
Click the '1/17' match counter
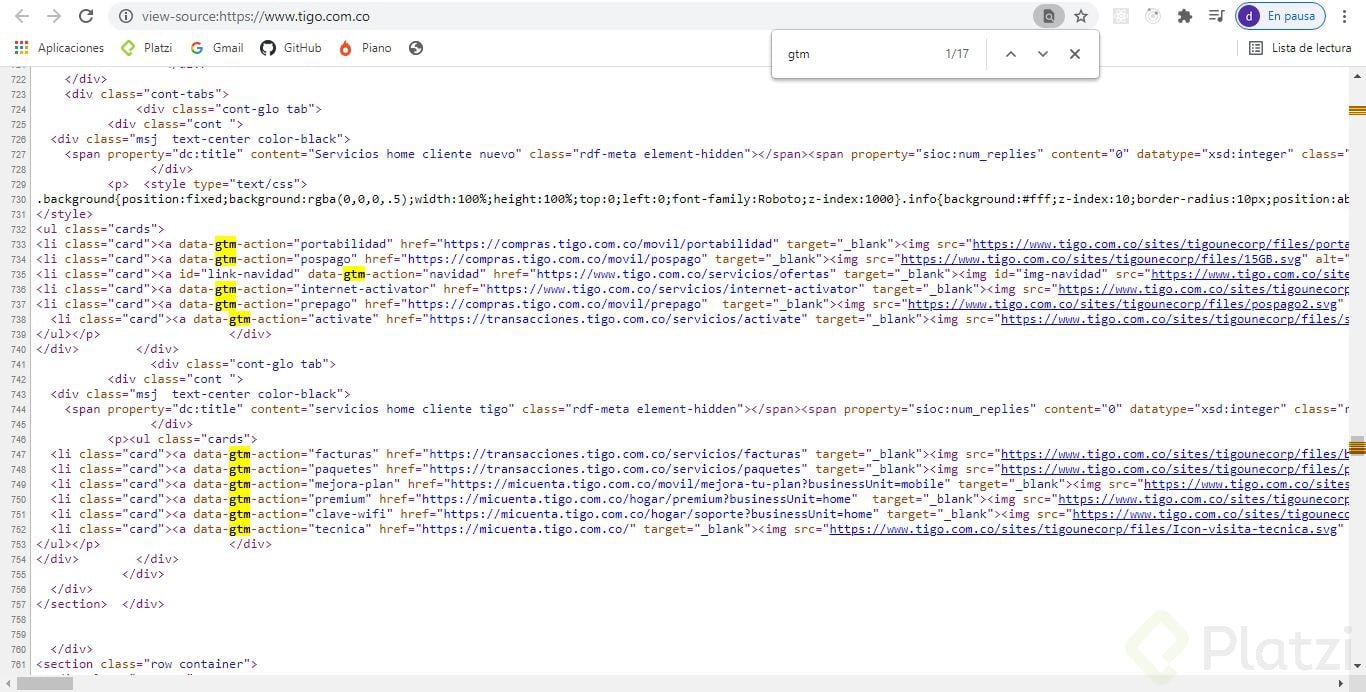957,54
